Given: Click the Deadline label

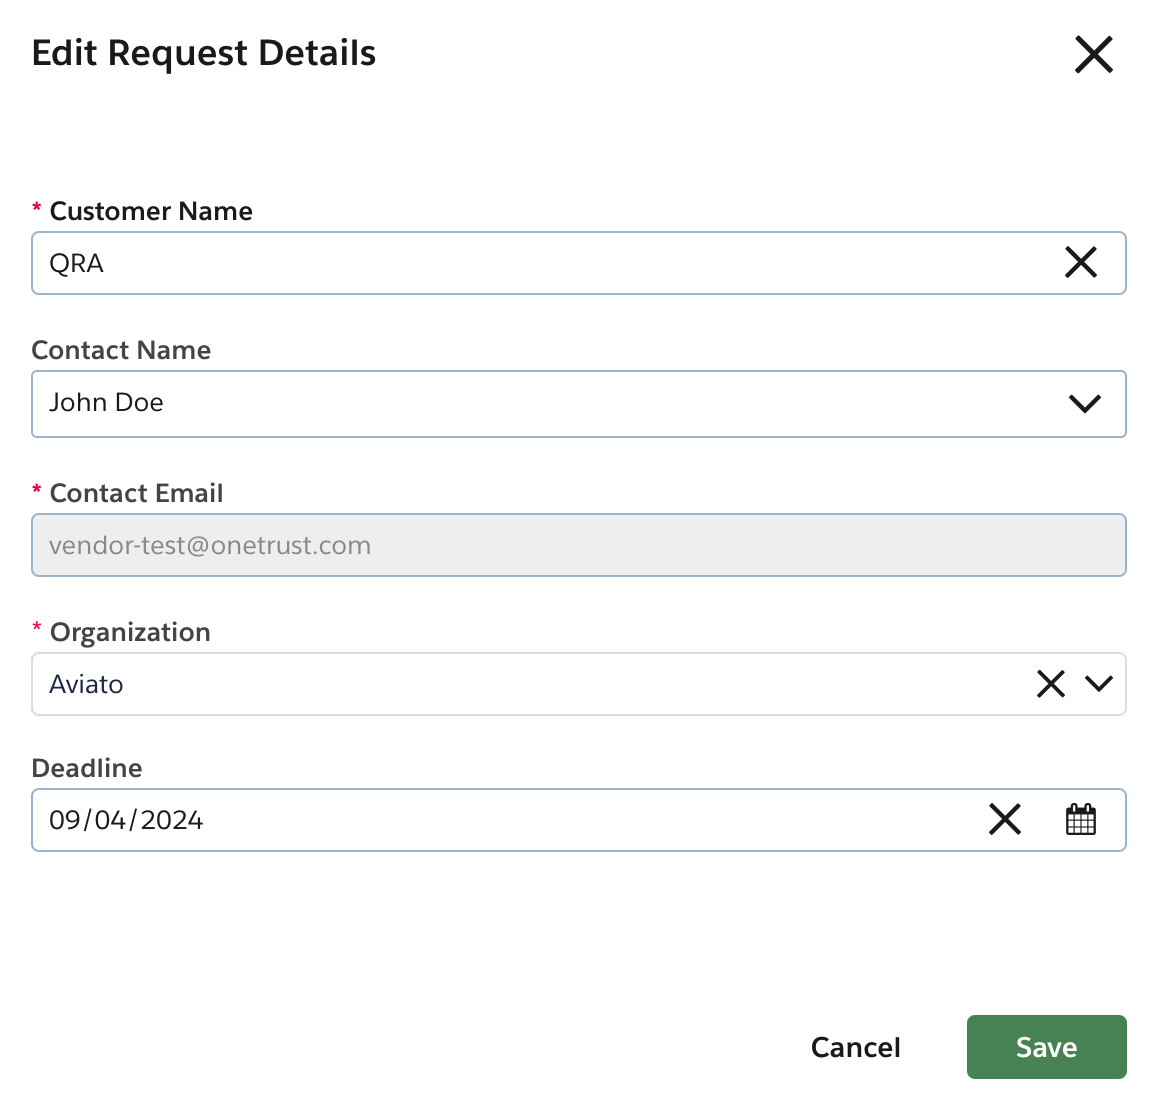Looking at the screenshot, I should pyautogui.click(x=87, y=768).
